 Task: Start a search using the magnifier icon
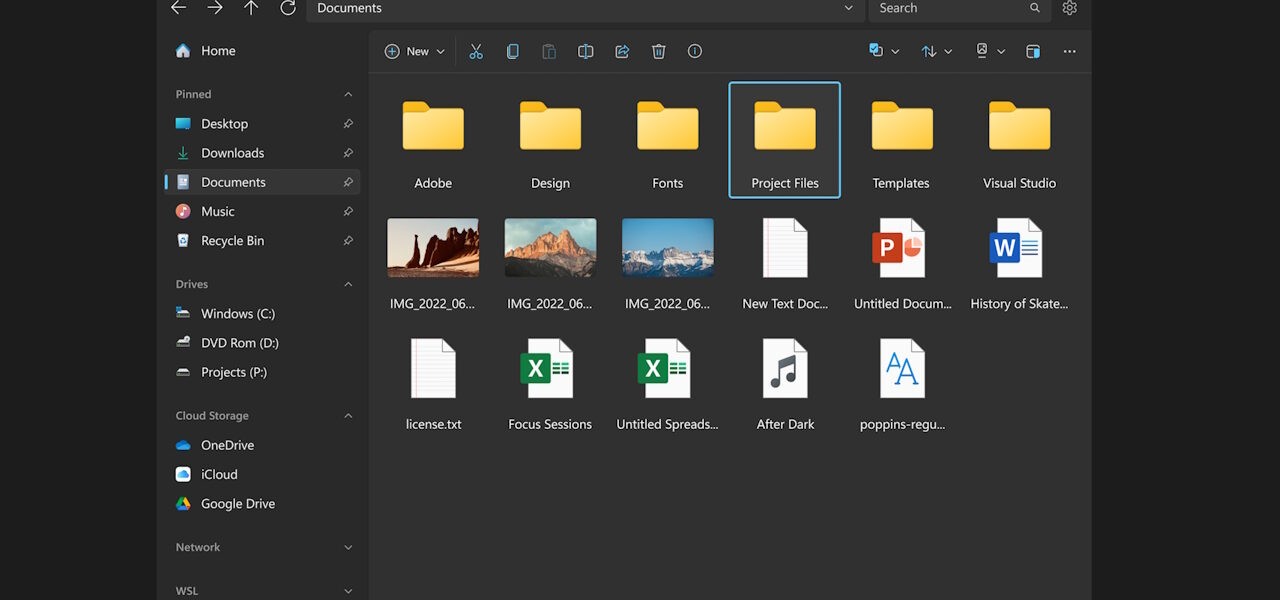point(1034,8)
